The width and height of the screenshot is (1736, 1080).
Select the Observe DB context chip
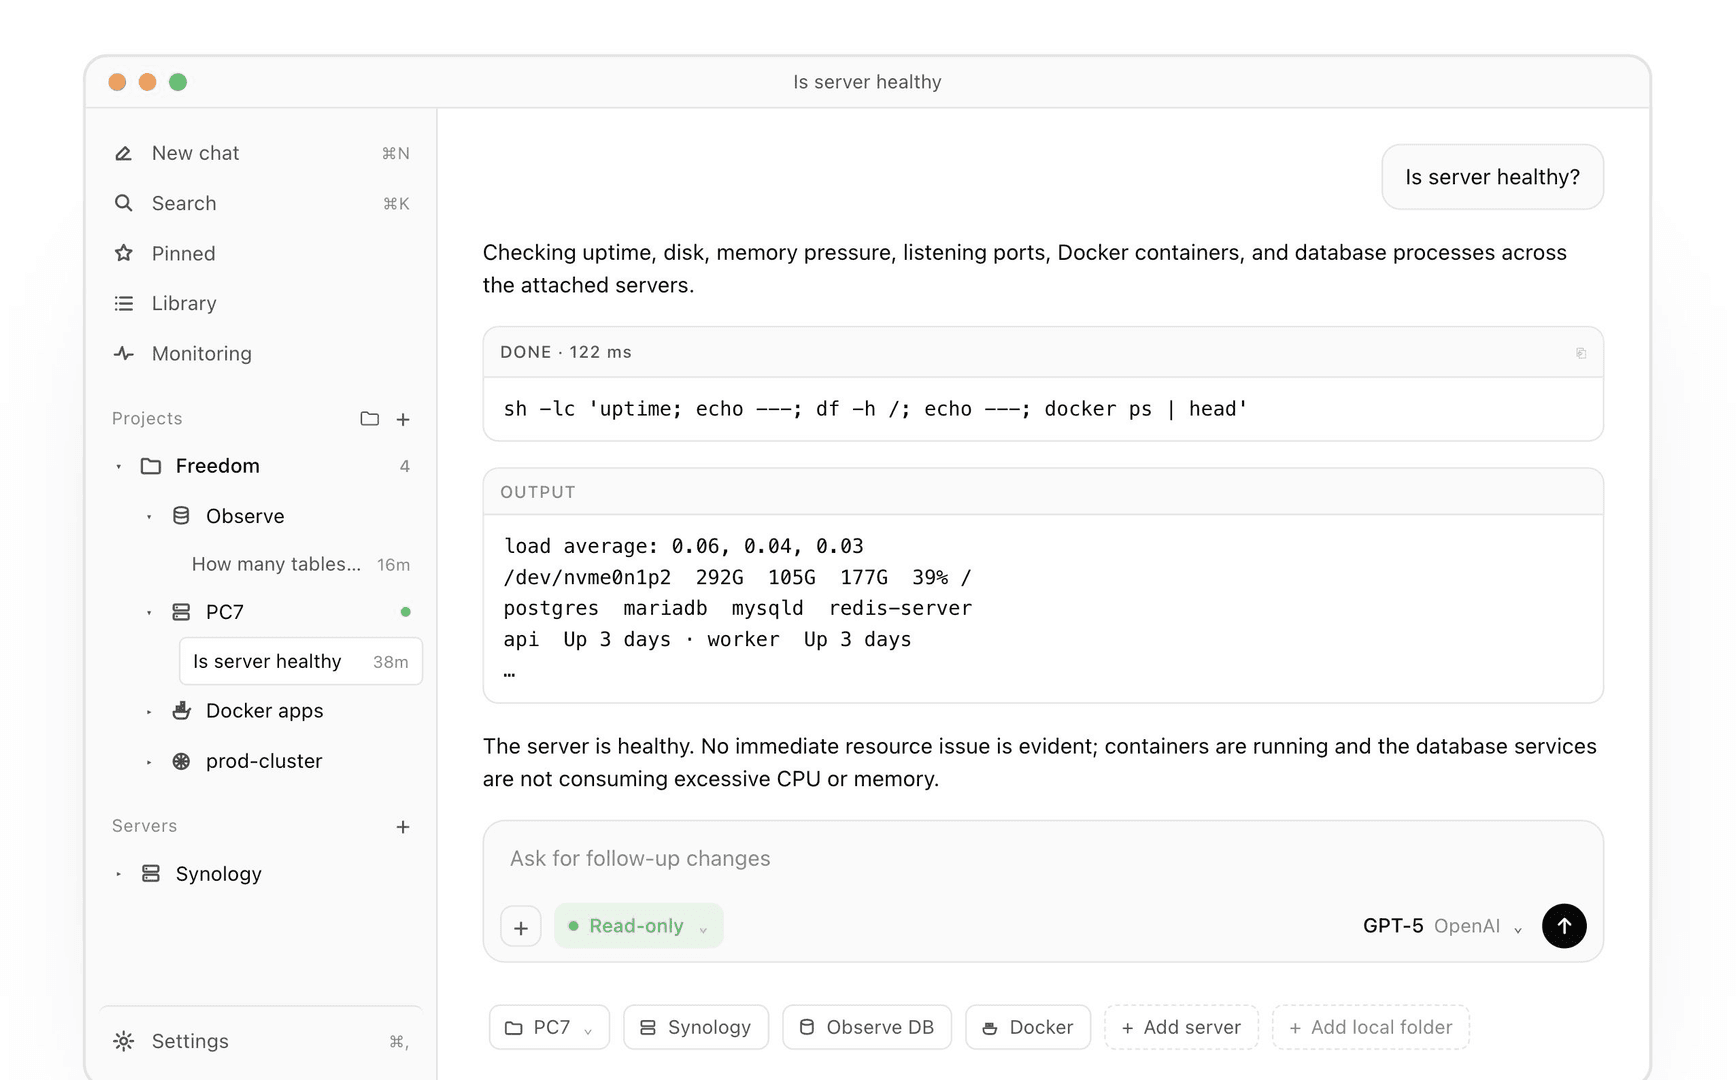point(867,1027)
